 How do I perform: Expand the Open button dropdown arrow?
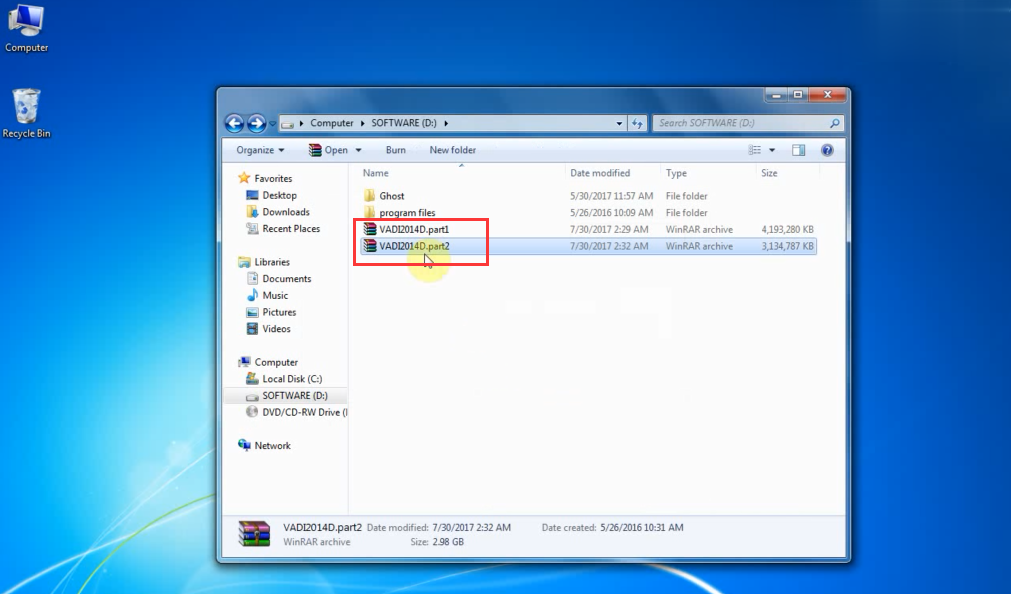(x=358, y=150)
